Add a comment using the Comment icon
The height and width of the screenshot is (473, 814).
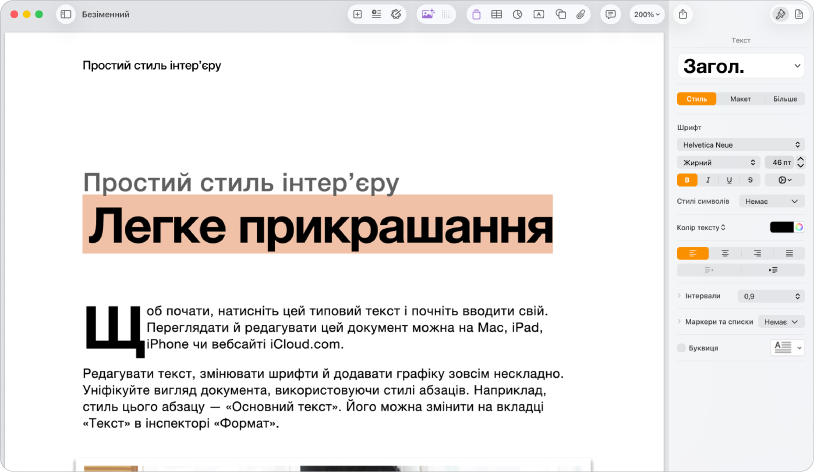pos(611,15)
